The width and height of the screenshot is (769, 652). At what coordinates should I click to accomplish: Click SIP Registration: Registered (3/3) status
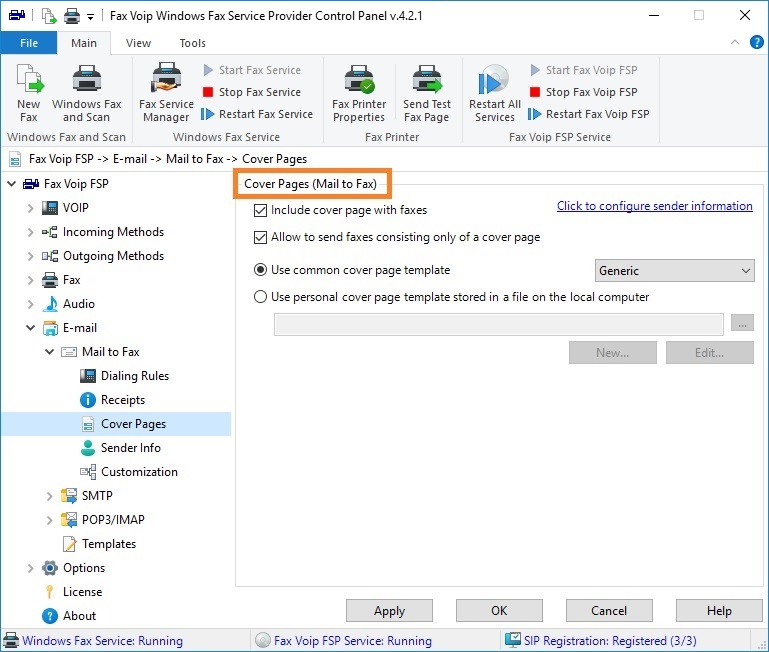pos(610,641)
